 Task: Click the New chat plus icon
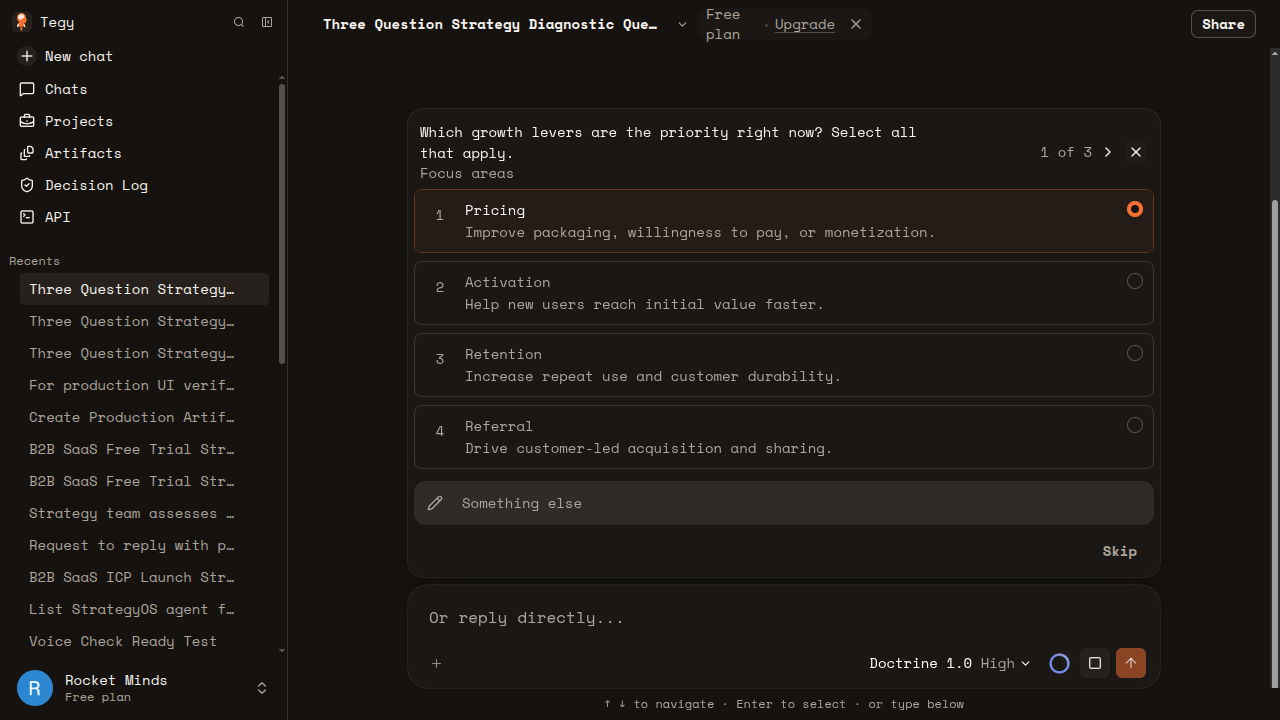pos(27,56)
